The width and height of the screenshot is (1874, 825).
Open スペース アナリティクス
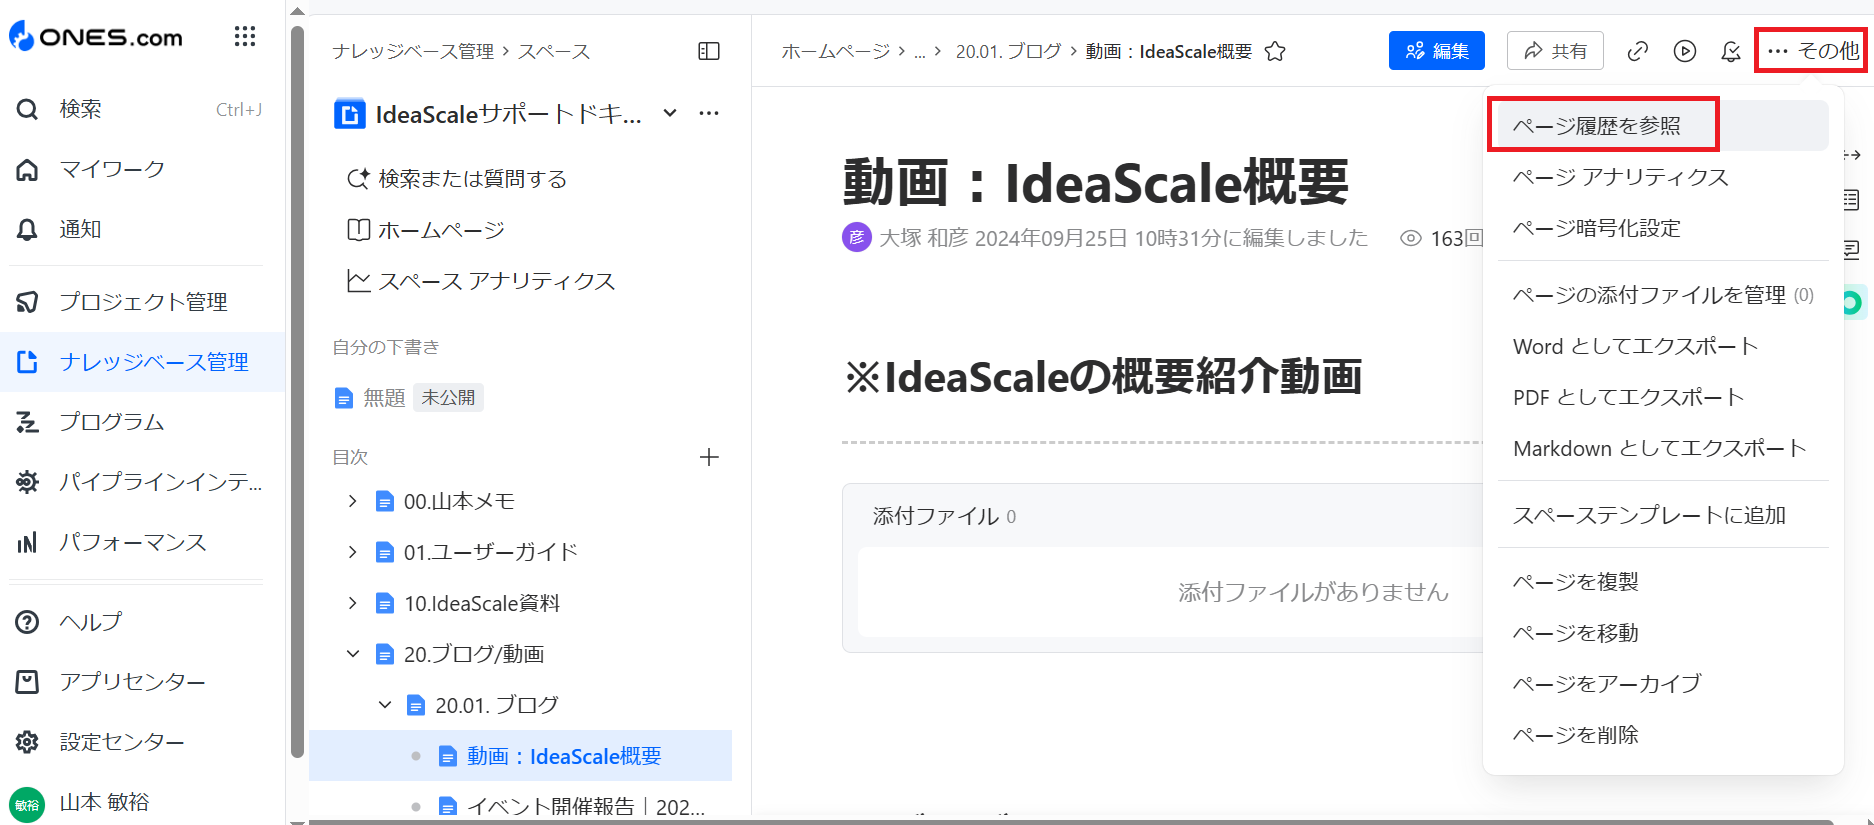pyautogui.click(x=481, y=281)
